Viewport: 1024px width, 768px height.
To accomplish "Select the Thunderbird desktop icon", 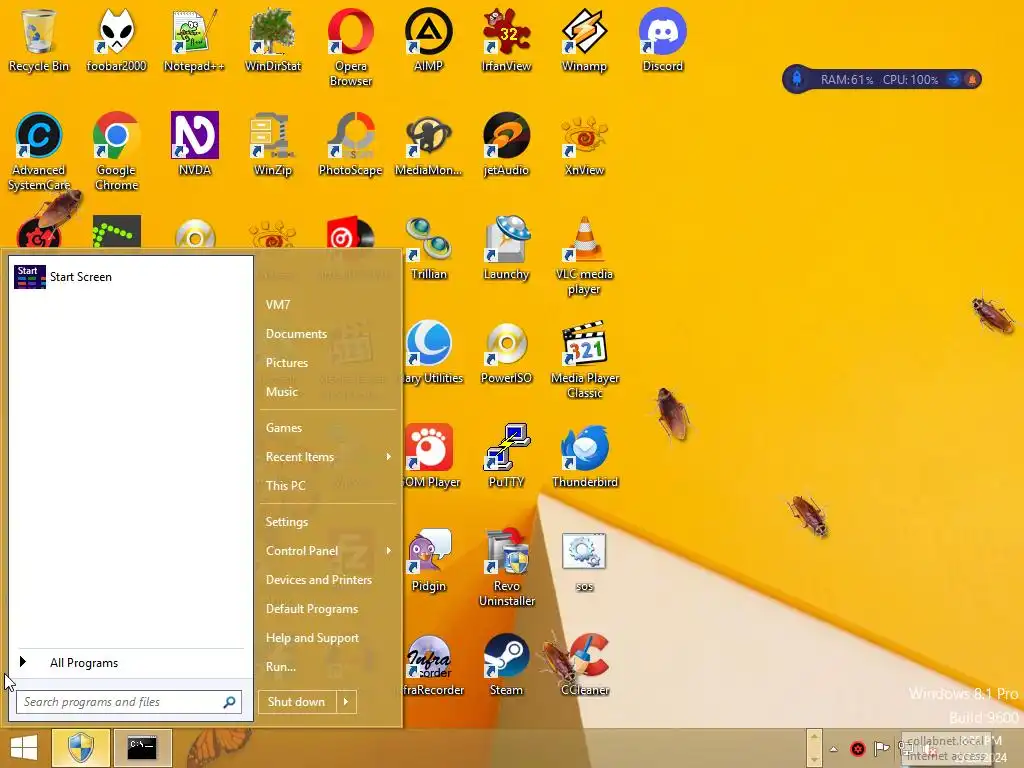I will pos(584,456).
